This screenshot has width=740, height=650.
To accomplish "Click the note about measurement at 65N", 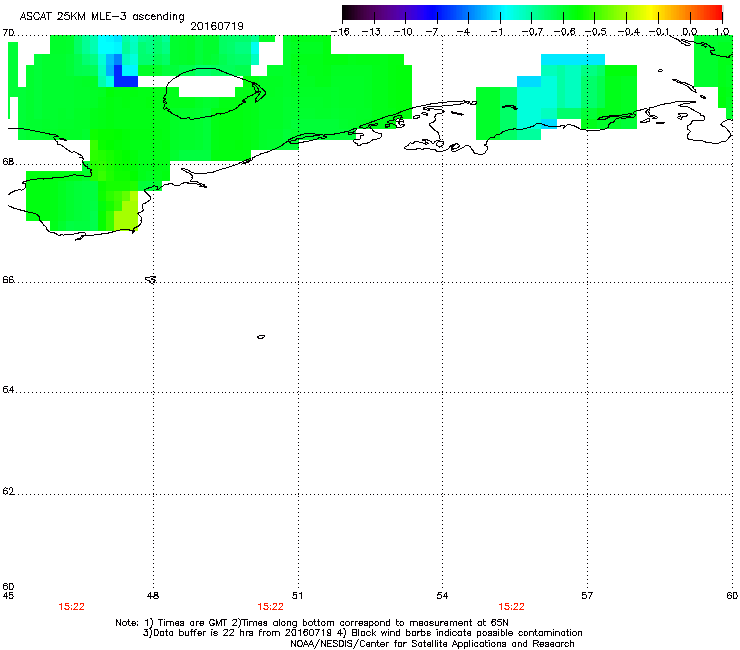I will 370,623.
